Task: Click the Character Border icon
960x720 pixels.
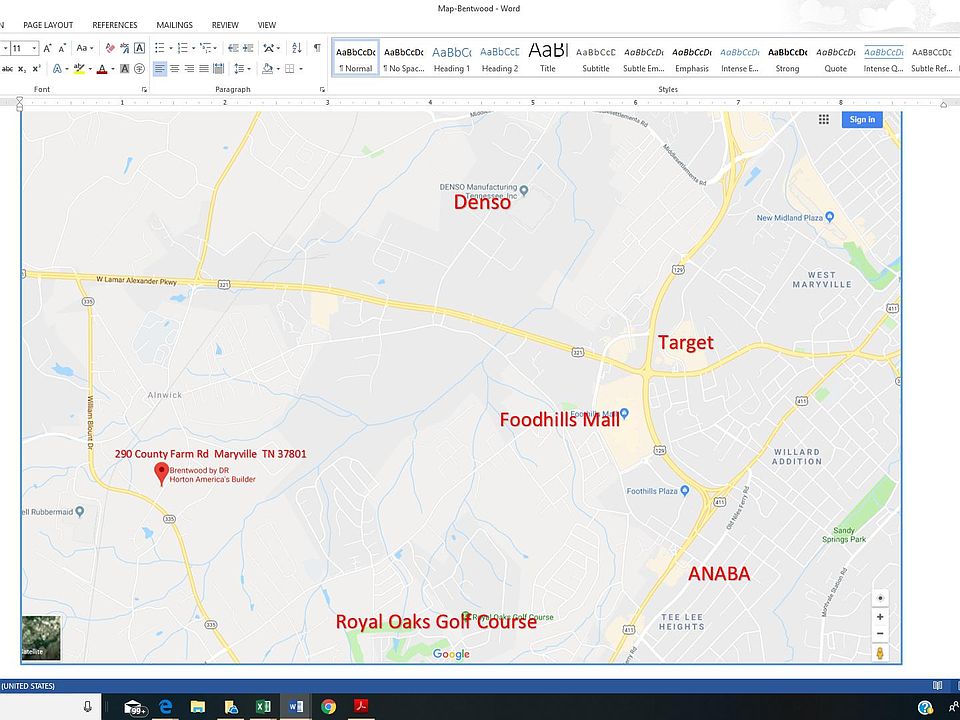Action: tap(140, 48)
